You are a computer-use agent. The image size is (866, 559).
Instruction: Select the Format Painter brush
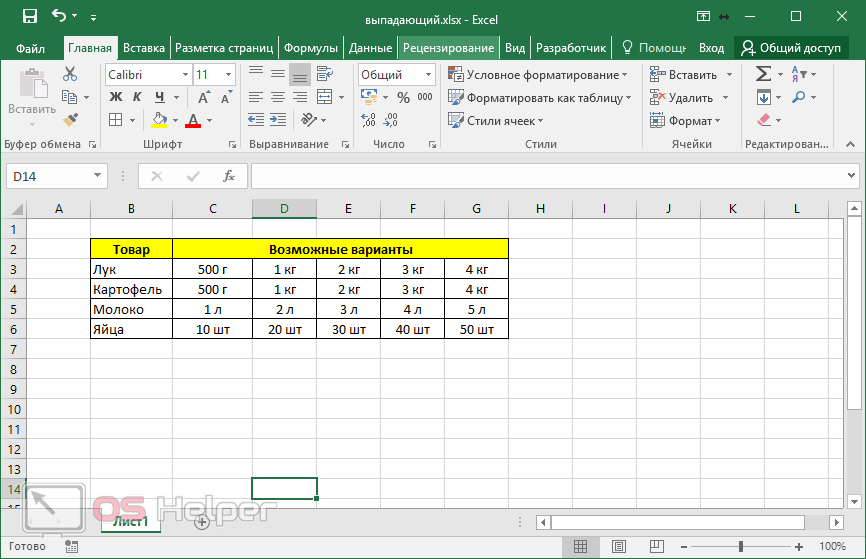click(70, 120)
